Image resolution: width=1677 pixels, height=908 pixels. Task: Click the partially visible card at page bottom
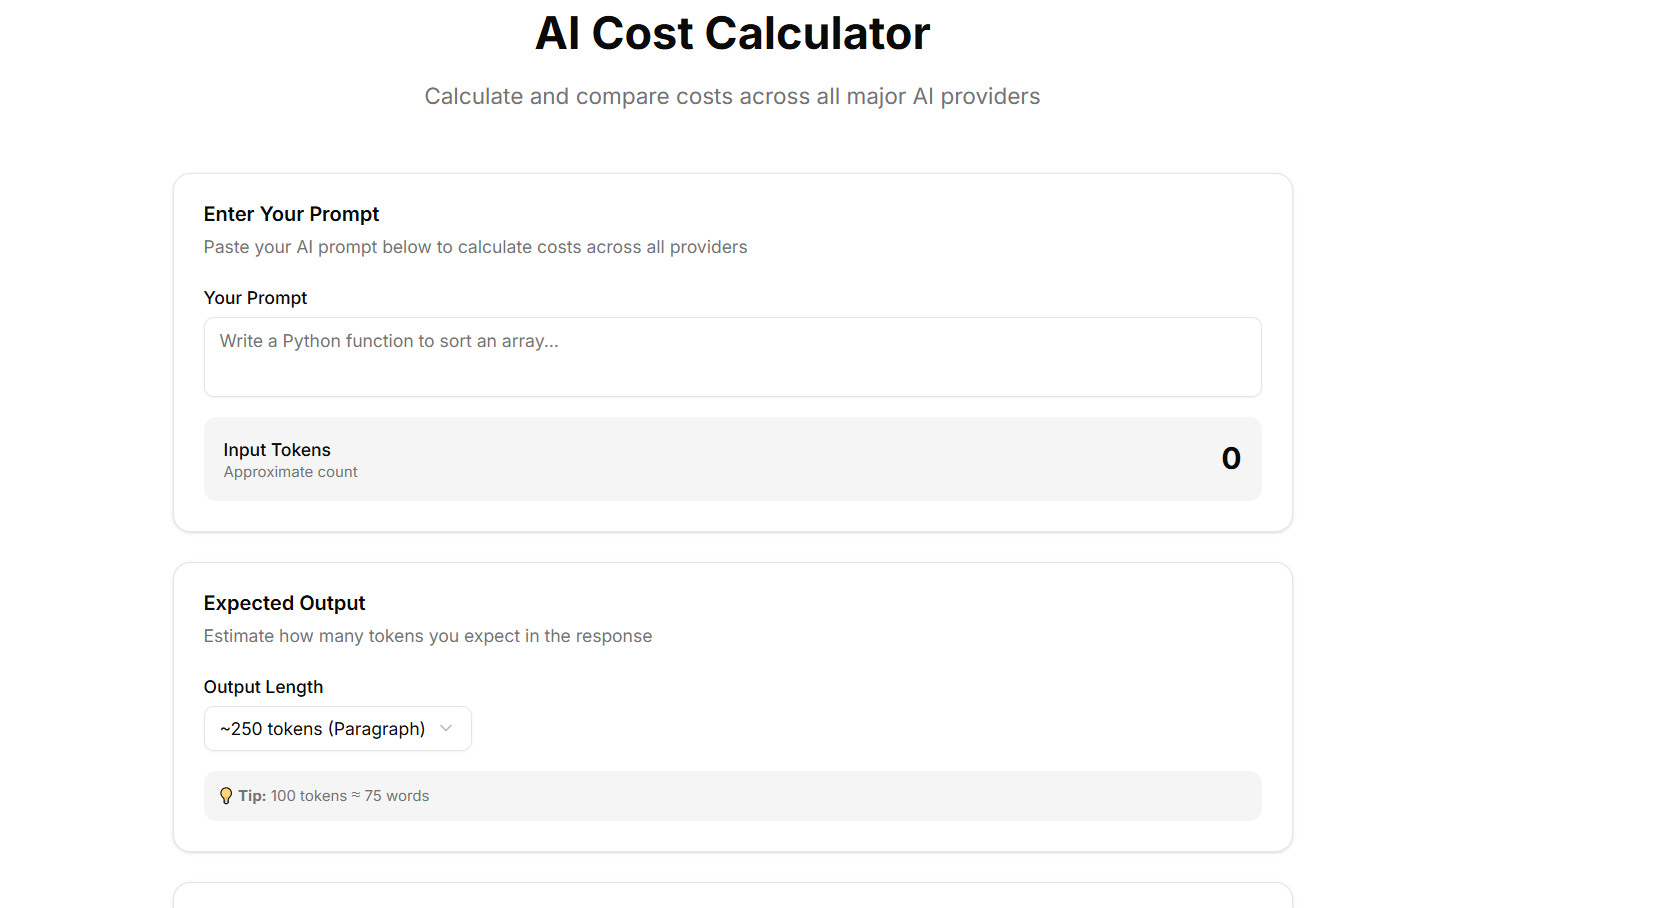click(732, 898)
